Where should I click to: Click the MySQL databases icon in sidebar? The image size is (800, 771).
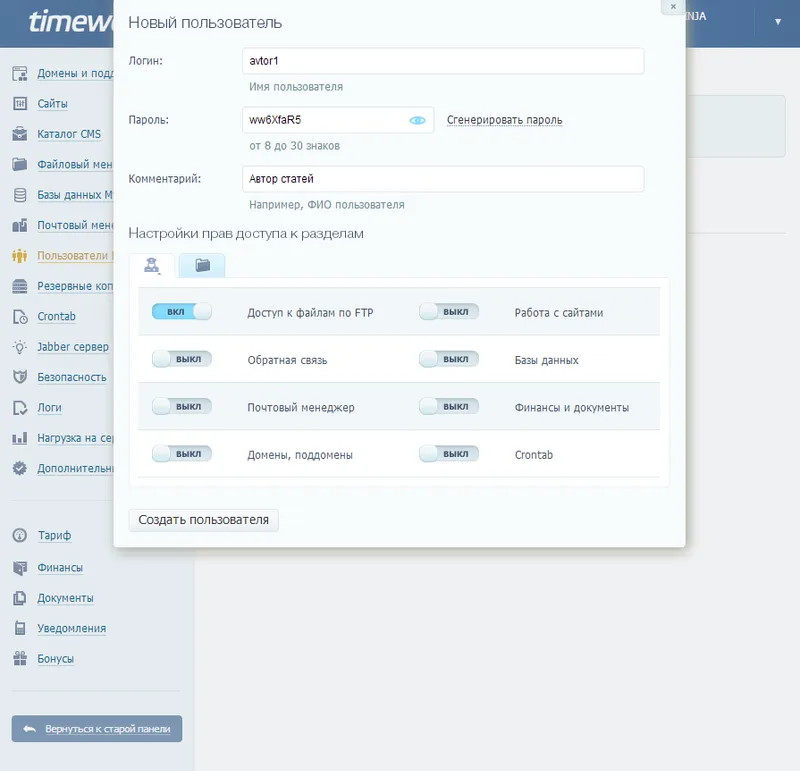[19, 195]
